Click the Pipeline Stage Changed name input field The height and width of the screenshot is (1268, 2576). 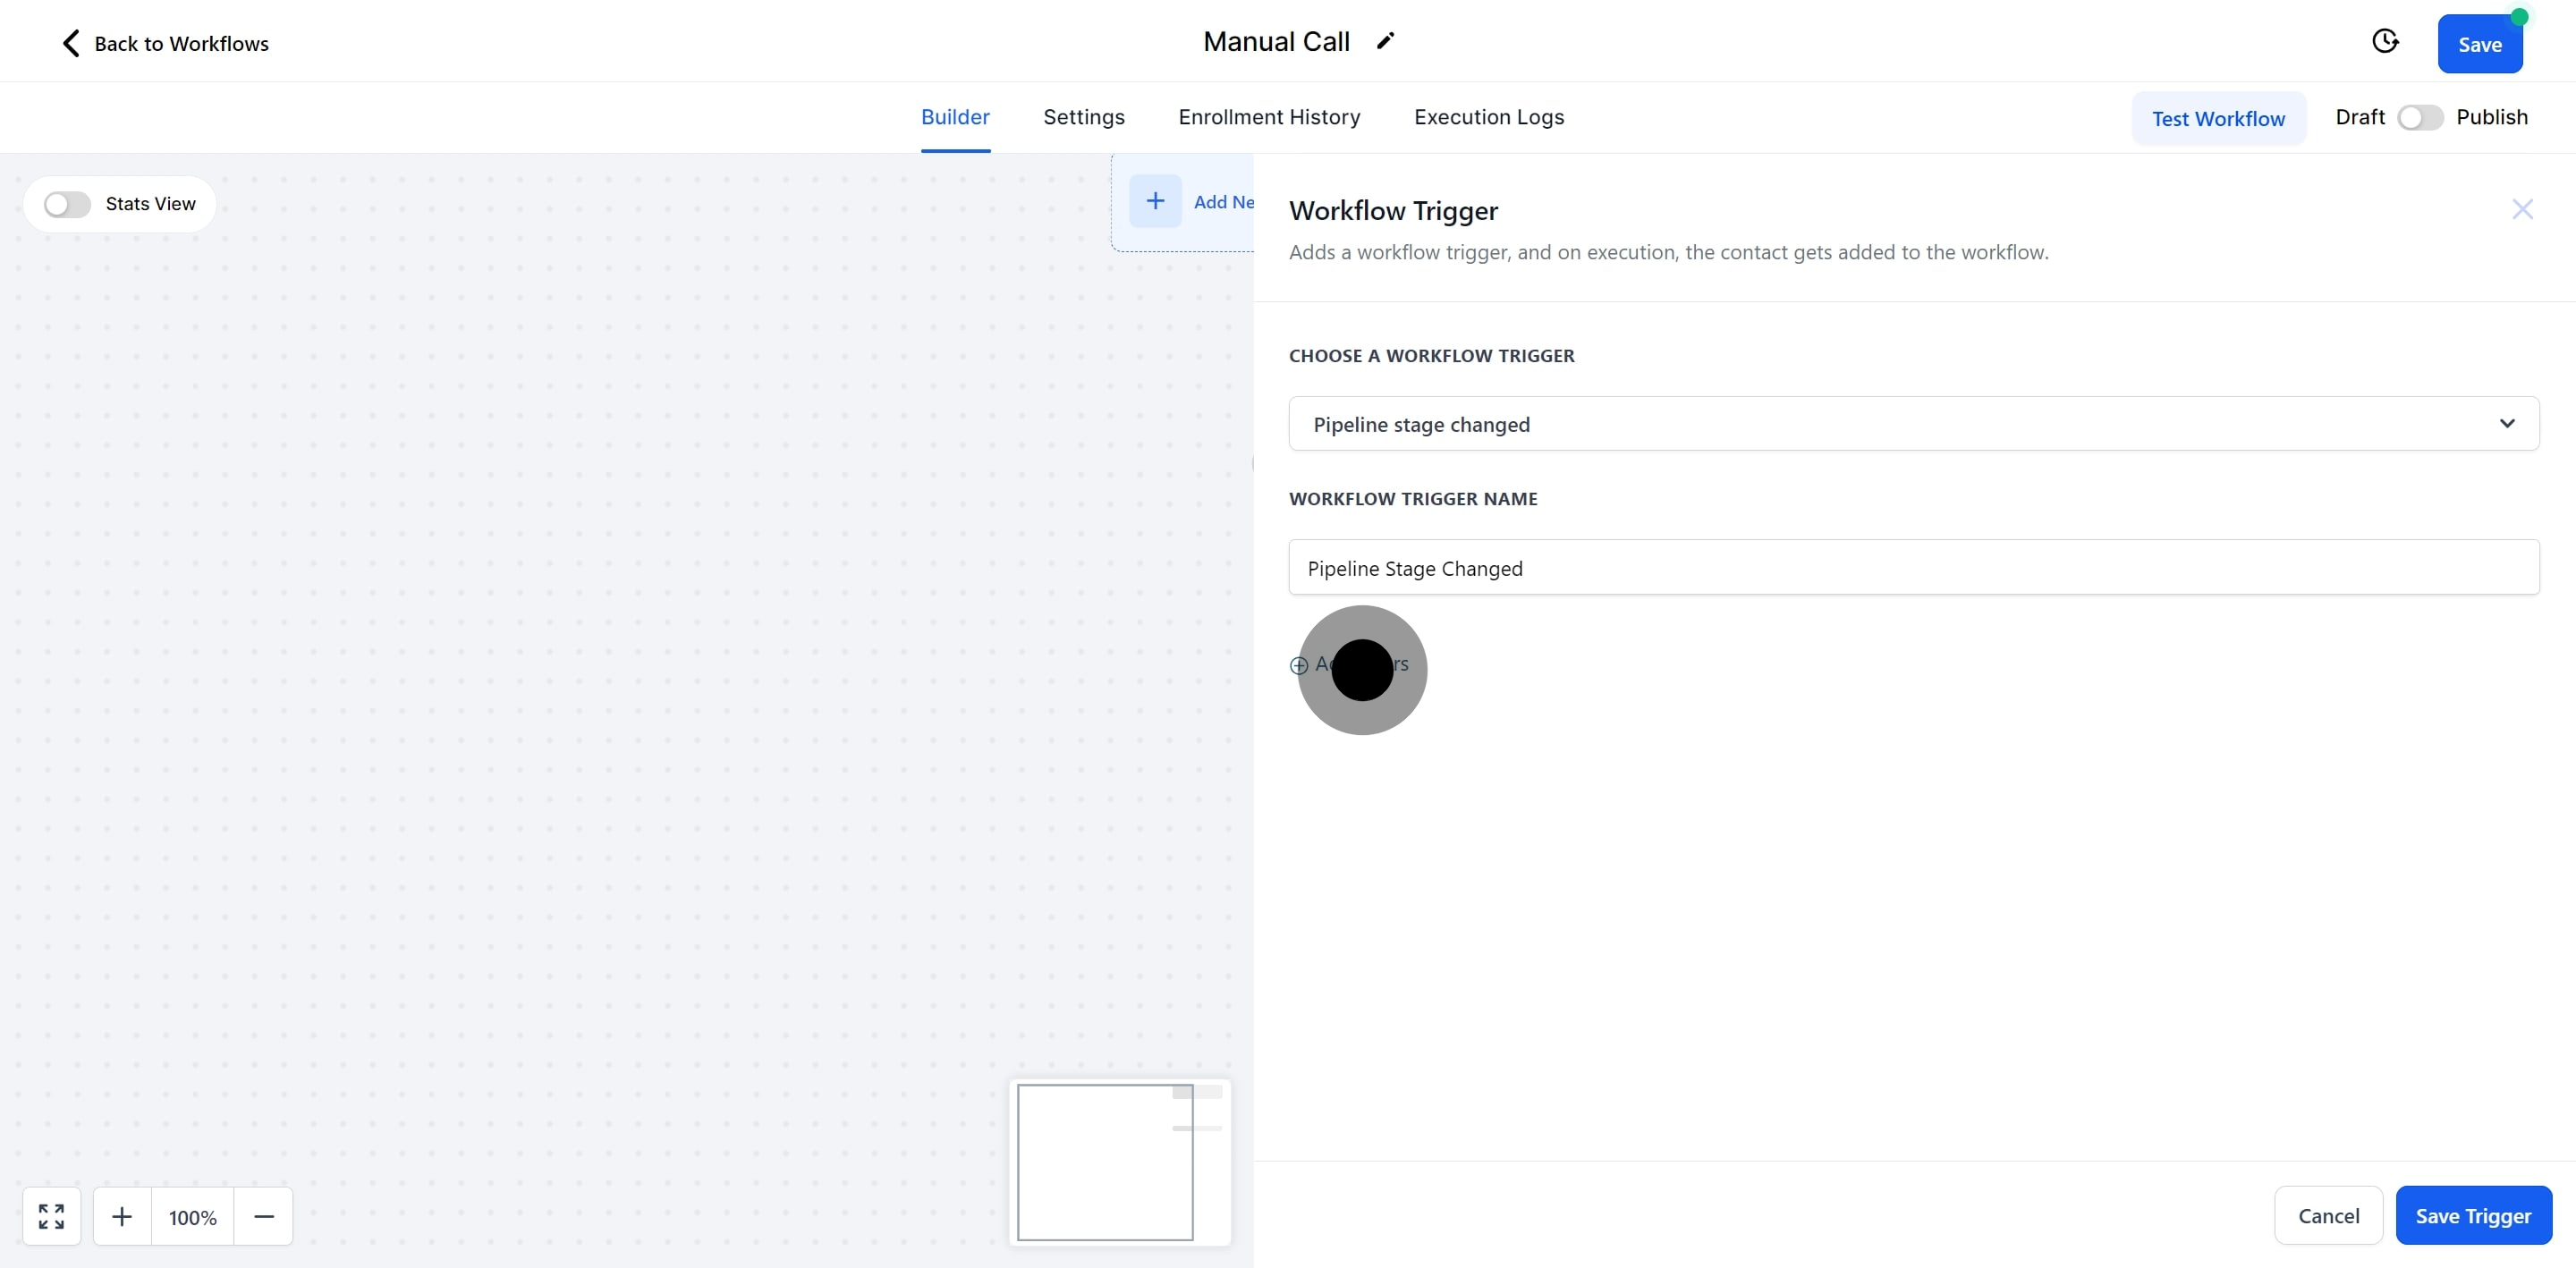click(x=1913, y=567)
